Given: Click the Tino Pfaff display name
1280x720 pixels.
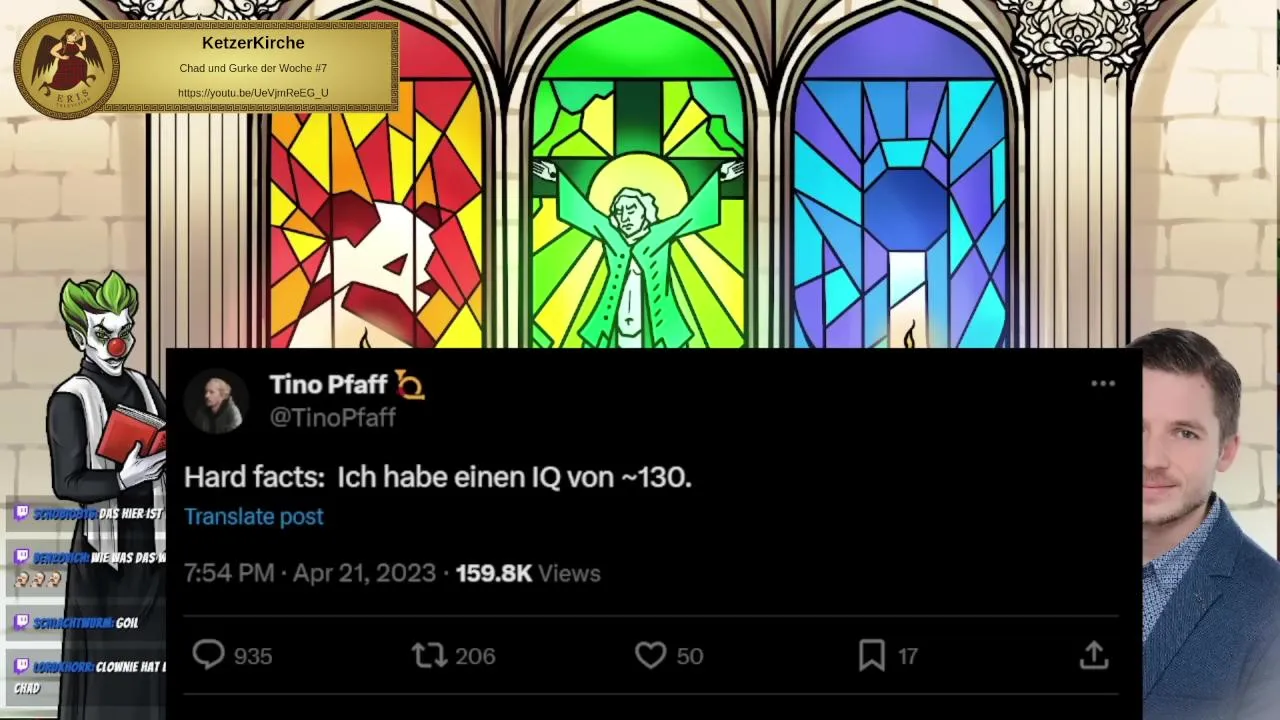Looking at the screenshot, I should [328, 384].
